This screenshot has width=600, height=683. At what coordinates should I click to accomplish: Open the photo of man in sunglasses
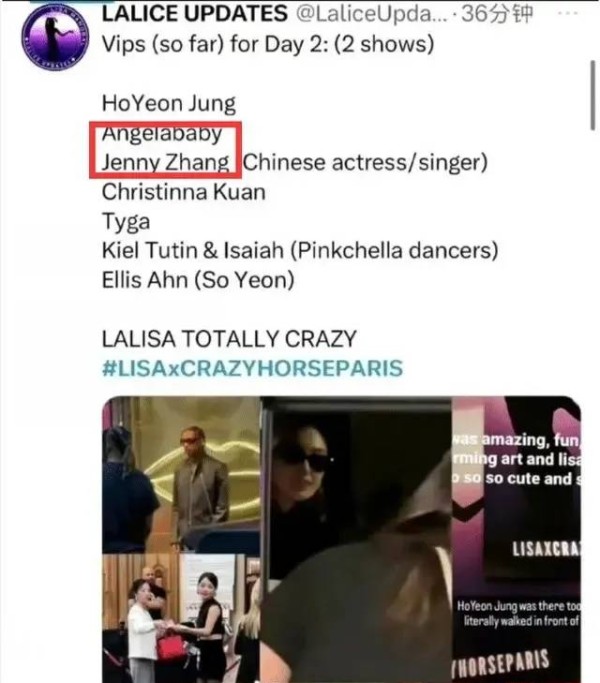181,474
